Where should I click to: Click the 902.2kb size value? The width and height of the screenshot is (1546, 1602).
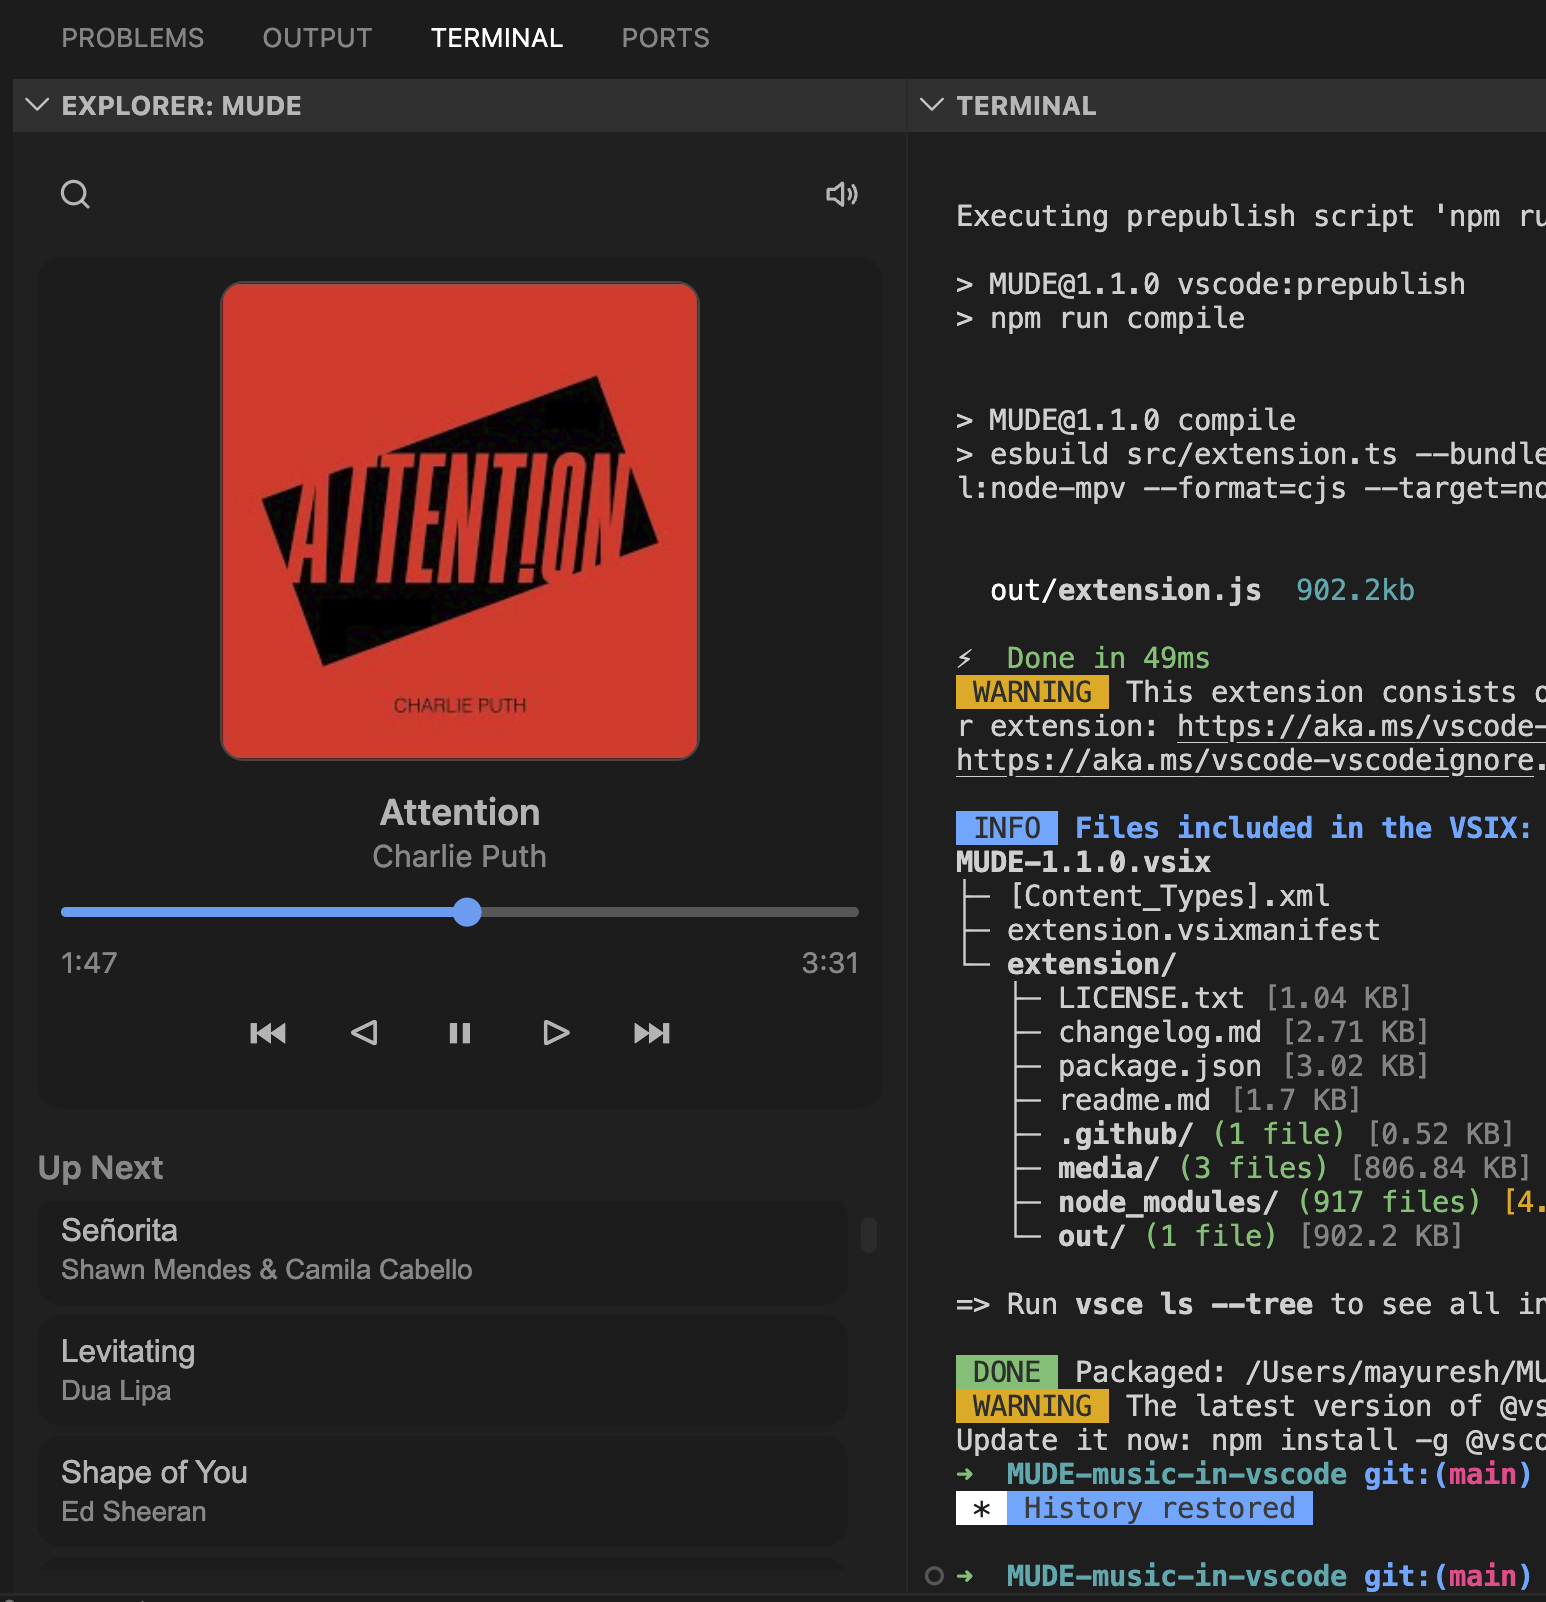point(1355,590)
